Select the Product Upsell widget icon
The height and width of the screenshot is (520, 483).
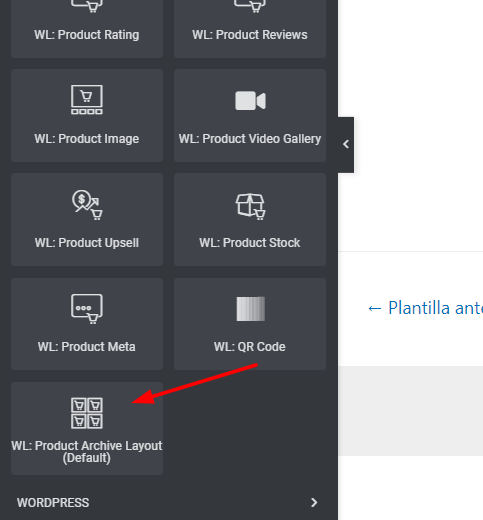click(87, 205)
